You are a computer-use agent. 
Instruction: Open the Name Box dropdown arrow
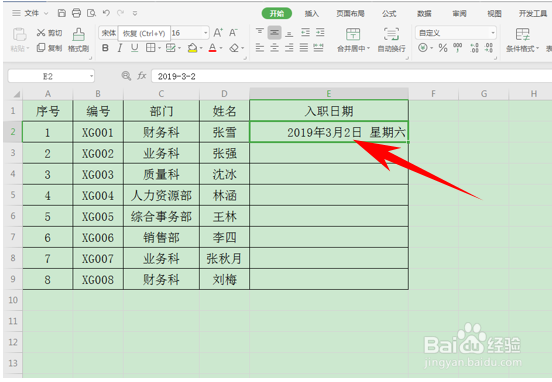91,76
